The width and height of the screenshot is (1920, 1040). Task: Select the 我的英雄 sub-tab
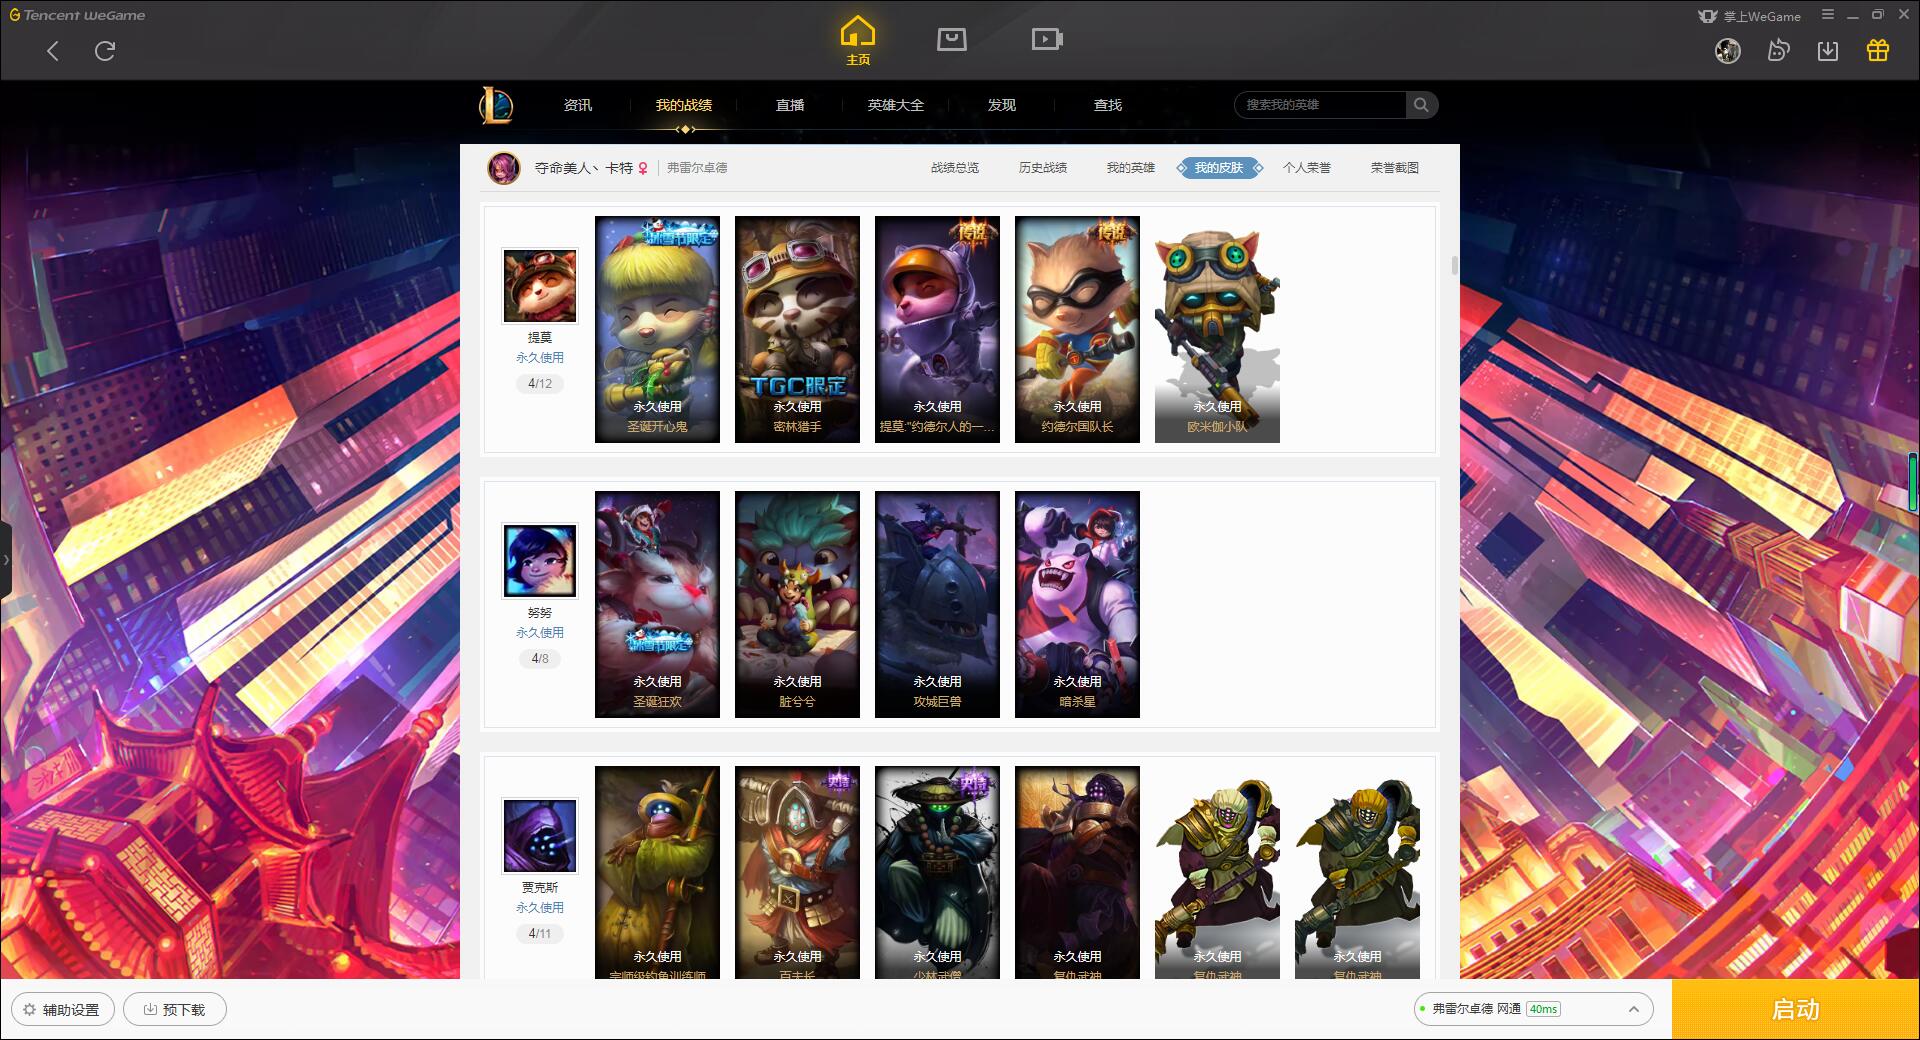click(1131, 168)
